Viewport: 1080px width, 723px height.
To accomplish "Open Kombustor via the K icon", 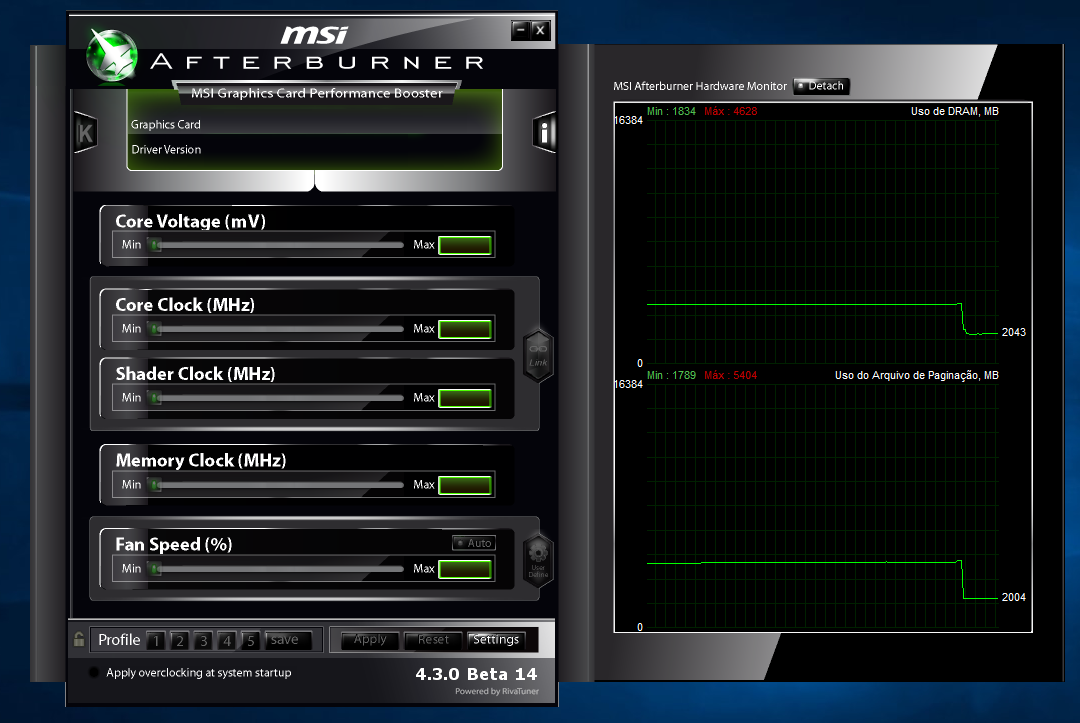I will (85, 132).
